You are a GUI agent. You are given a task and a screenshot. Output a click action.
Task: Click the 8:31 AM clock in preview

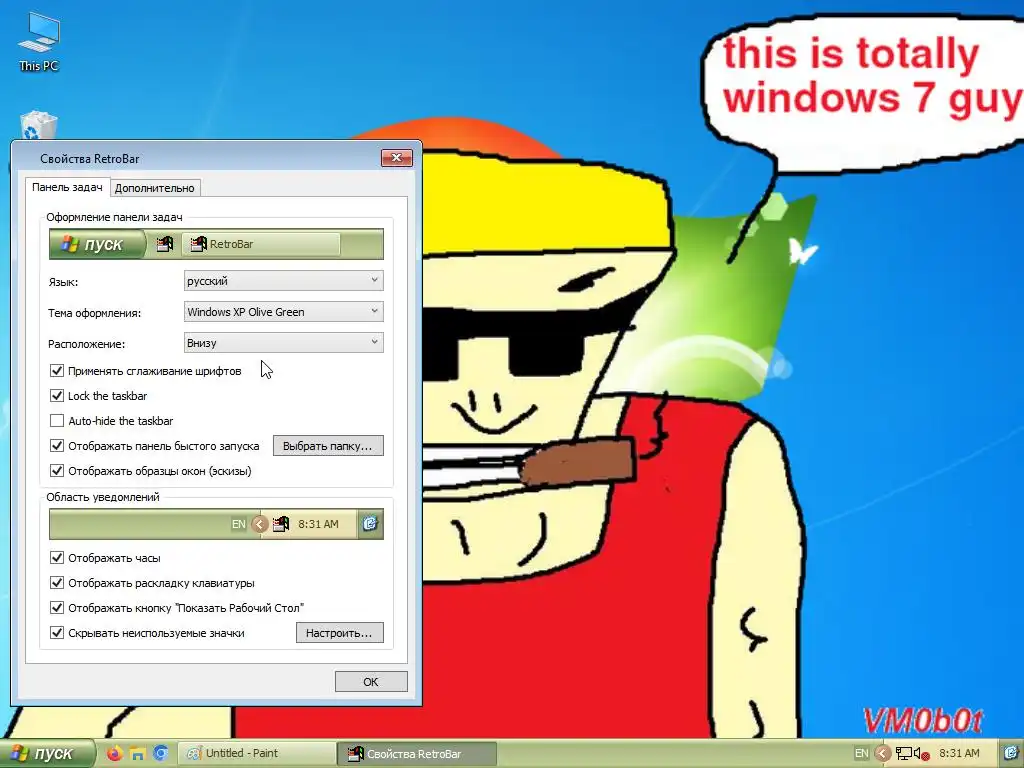pyautogui.click(x=319, y=524)
